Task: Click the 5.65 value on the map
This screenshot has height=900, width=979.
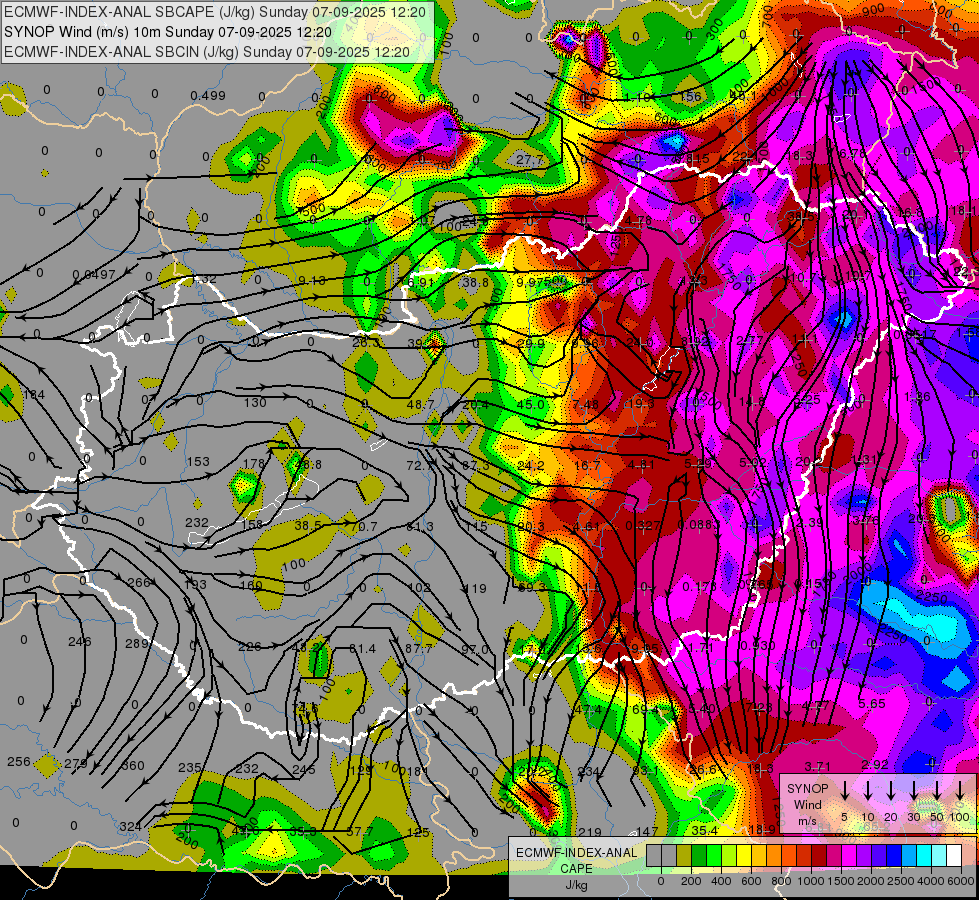Action: (x=872, y=704)
